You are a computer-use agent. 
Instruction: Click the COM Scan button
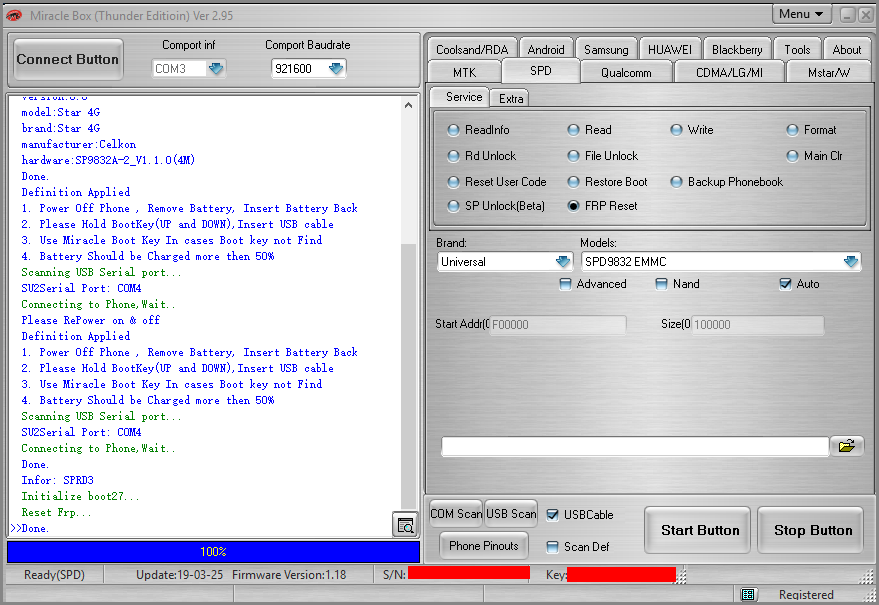(x=456, y=514)
